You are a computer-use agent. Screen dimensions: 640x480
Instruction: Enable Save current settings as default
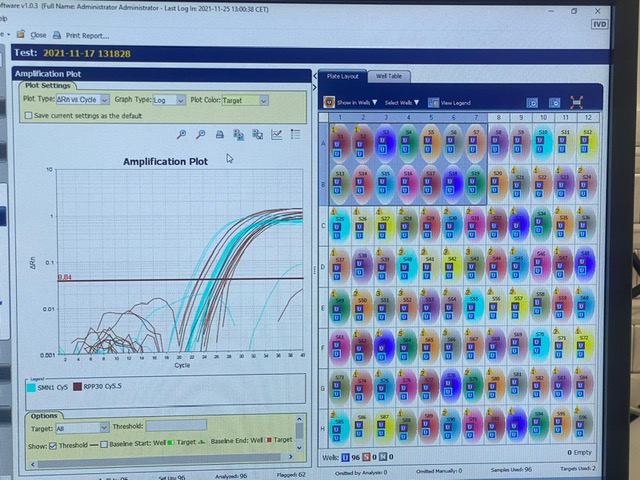coord(27,116)
